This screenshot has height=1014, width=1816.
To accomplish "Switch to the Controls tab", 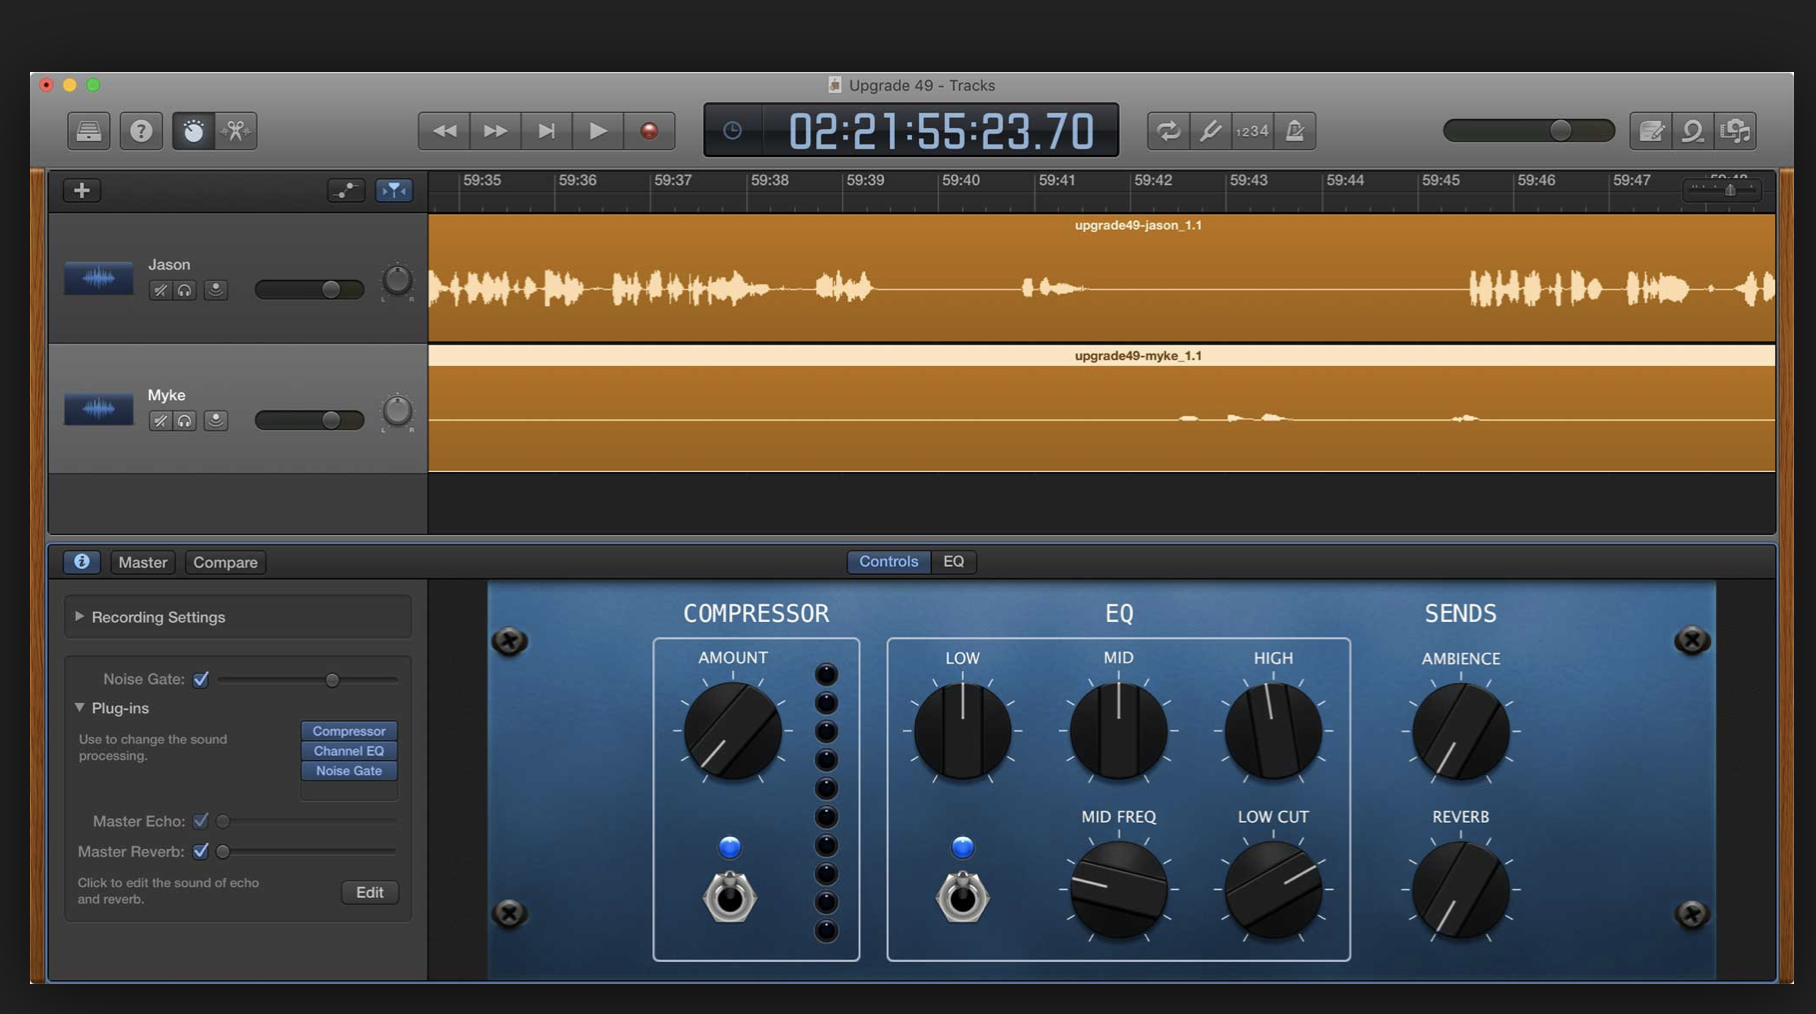I will pyautogui.click(x=889, y=562).
